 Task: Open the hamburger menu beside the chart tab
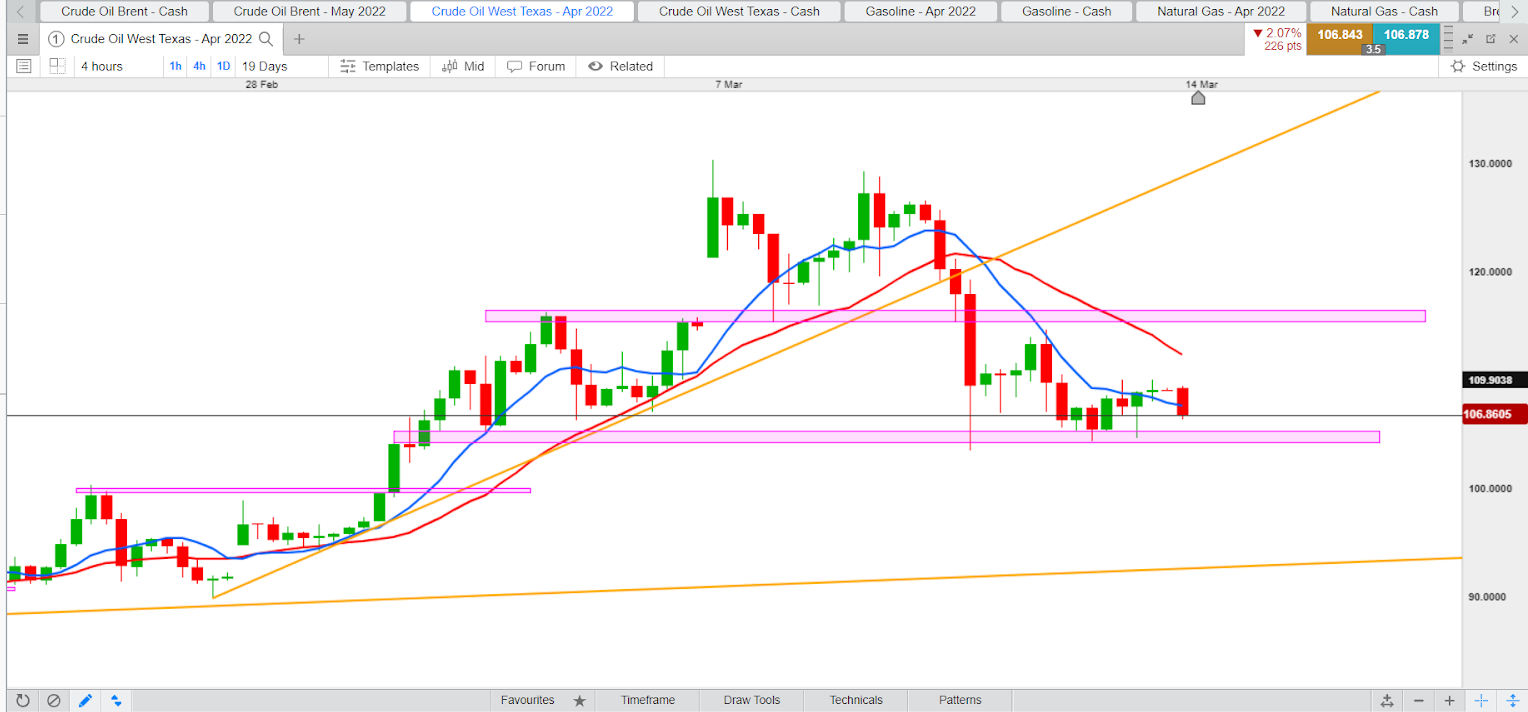[23, 39]
